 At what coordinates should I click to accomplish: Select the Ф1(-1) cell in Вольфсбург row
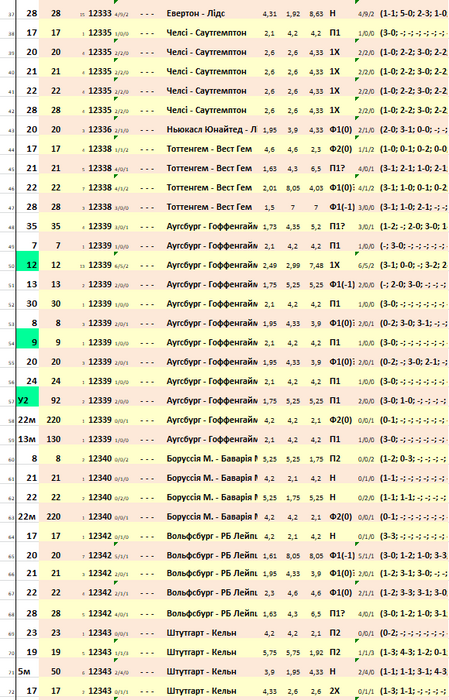[342, 556]
